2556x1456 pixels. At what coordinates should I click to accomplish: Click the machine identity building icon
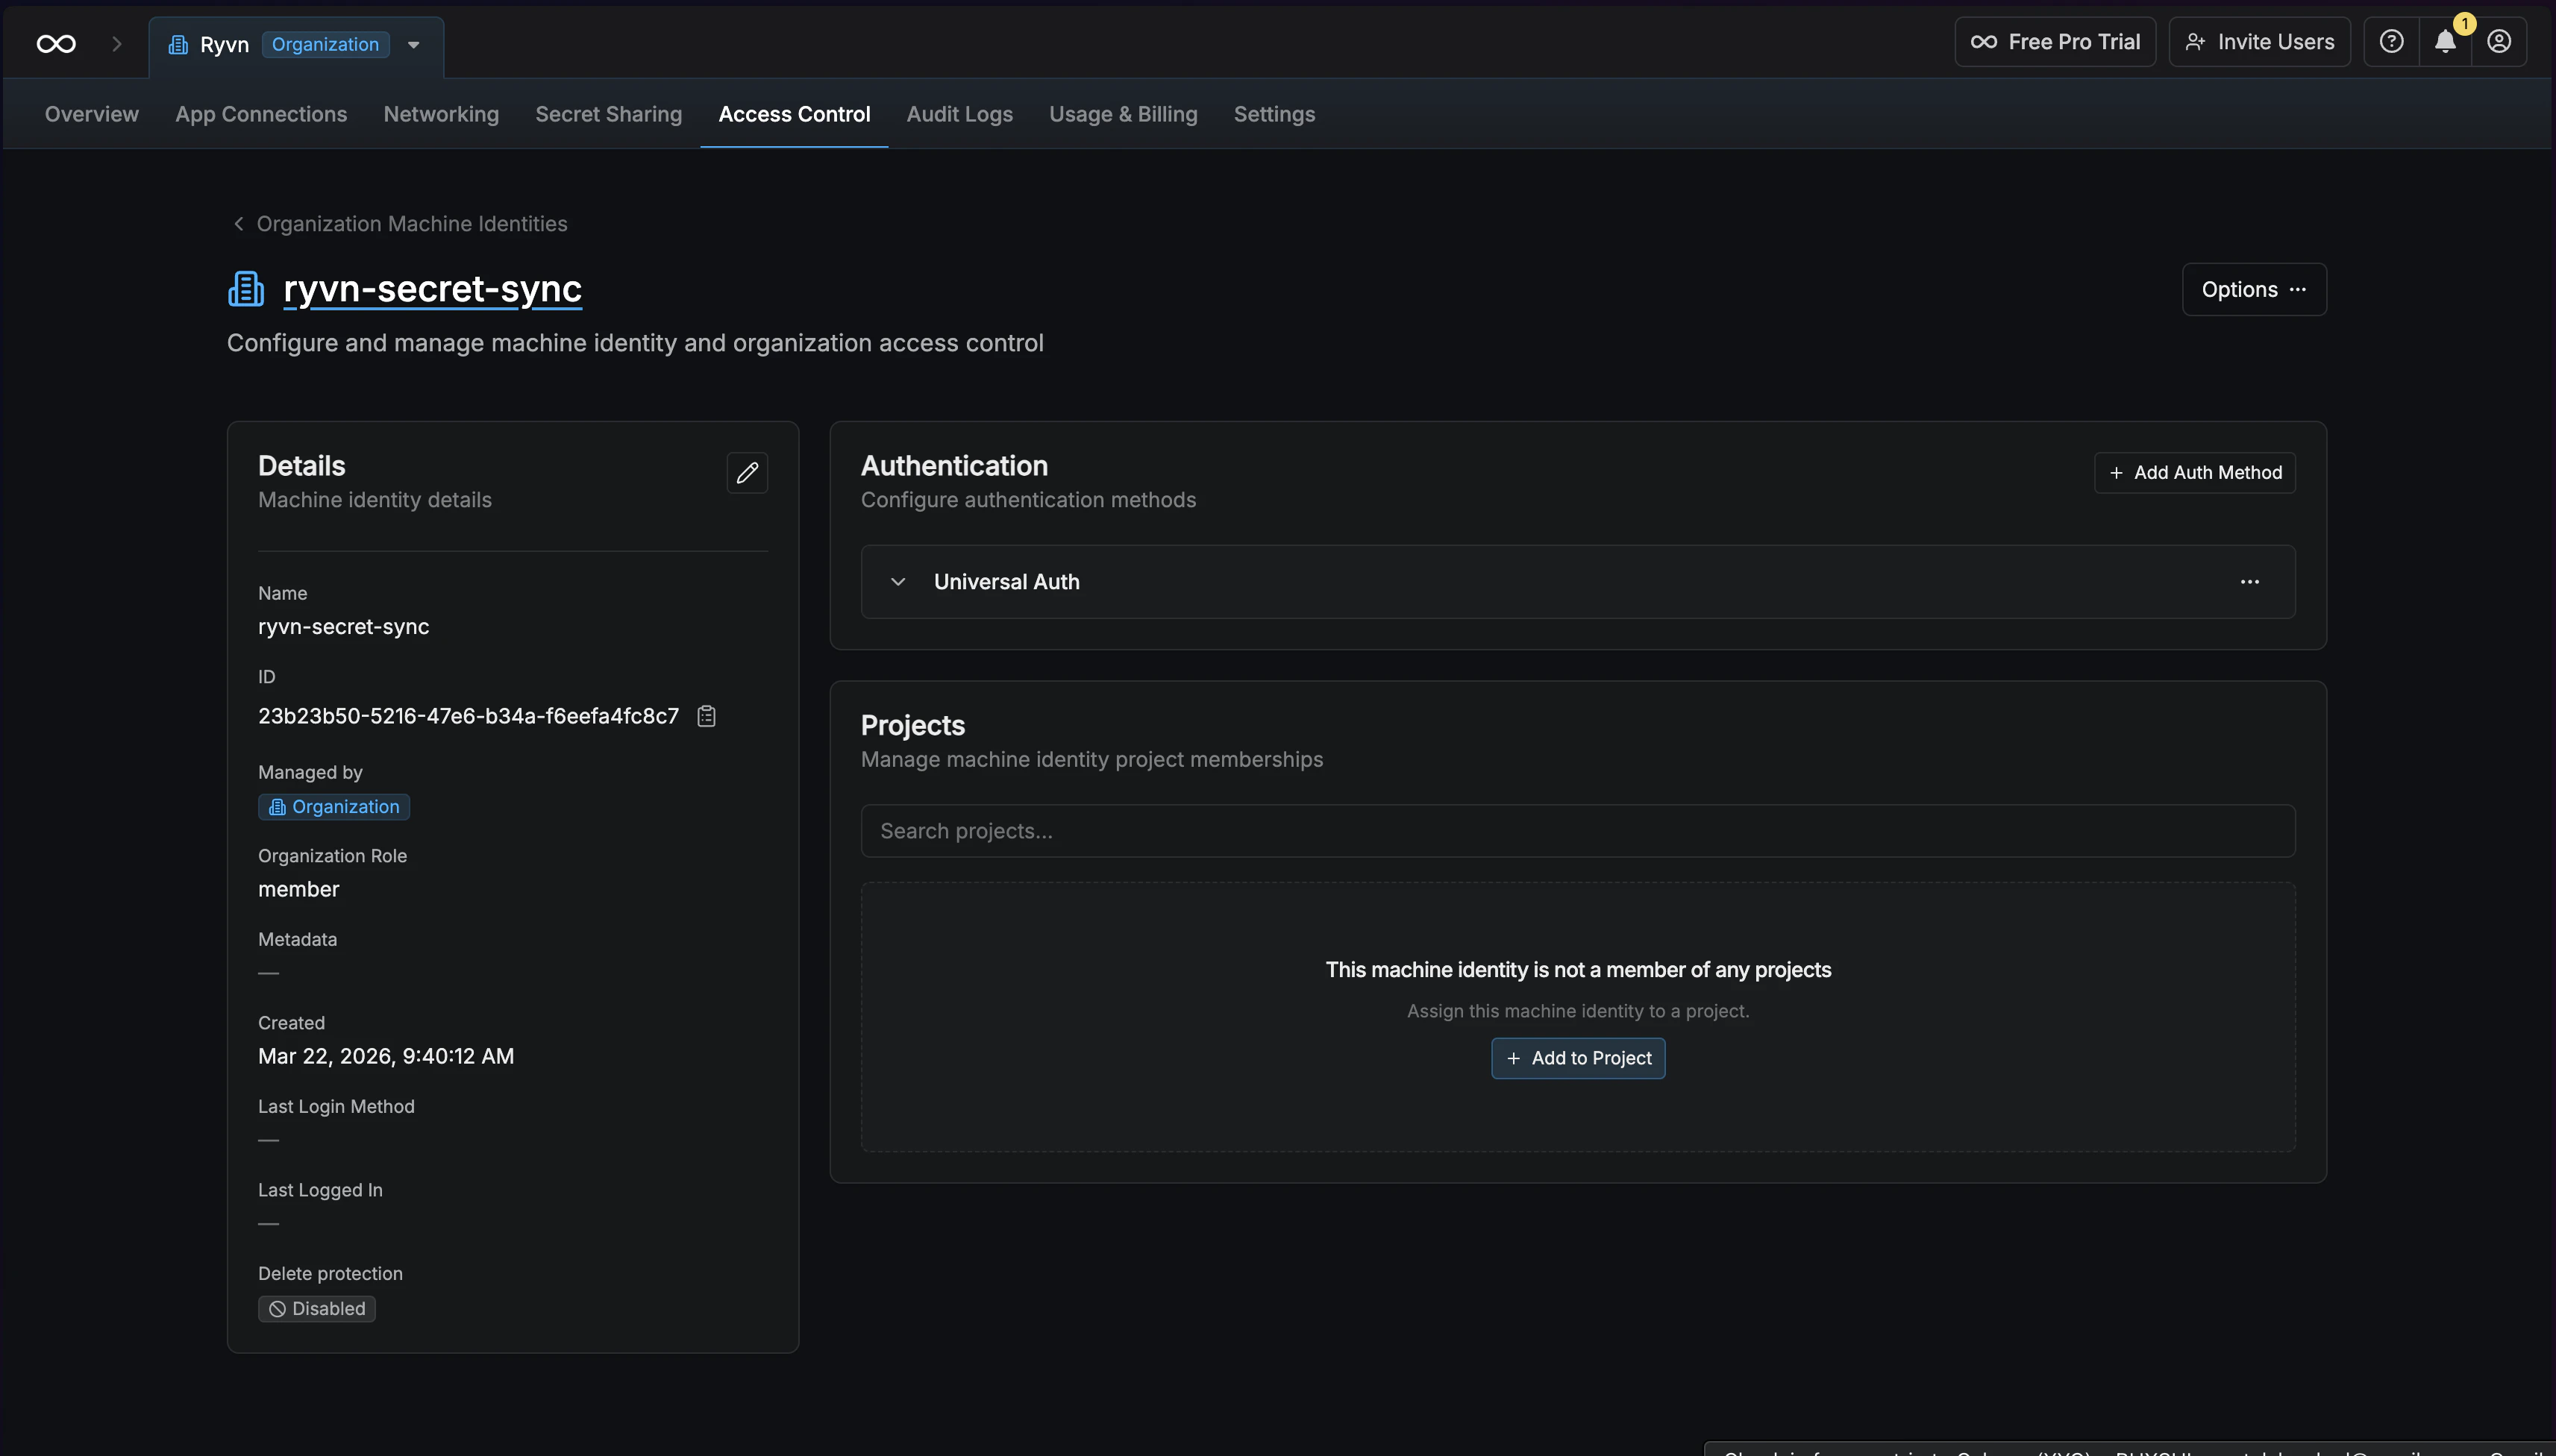[x=244, y=288]
